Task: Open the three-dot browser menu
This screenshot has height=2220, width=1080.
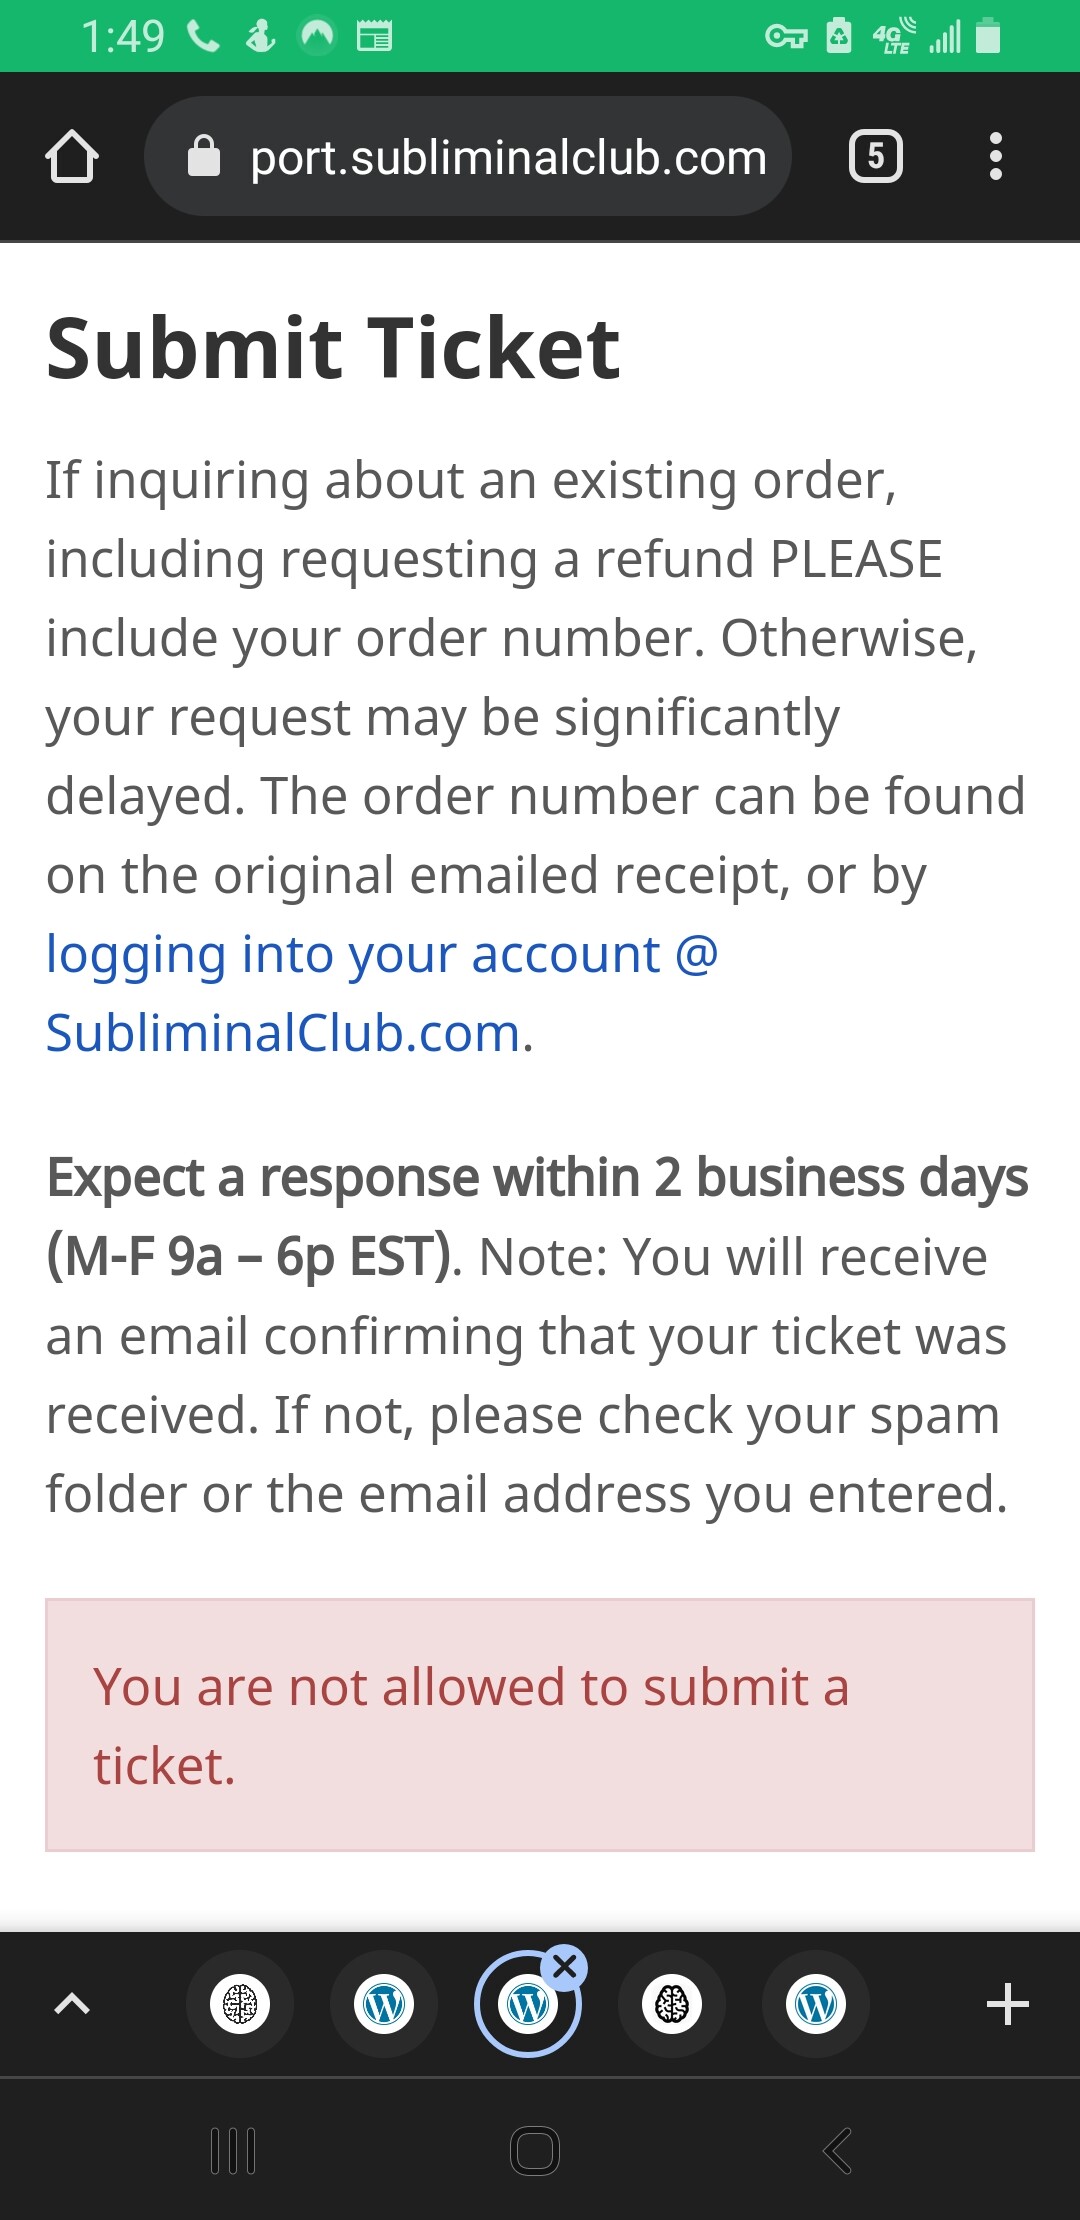Action: 995,156
